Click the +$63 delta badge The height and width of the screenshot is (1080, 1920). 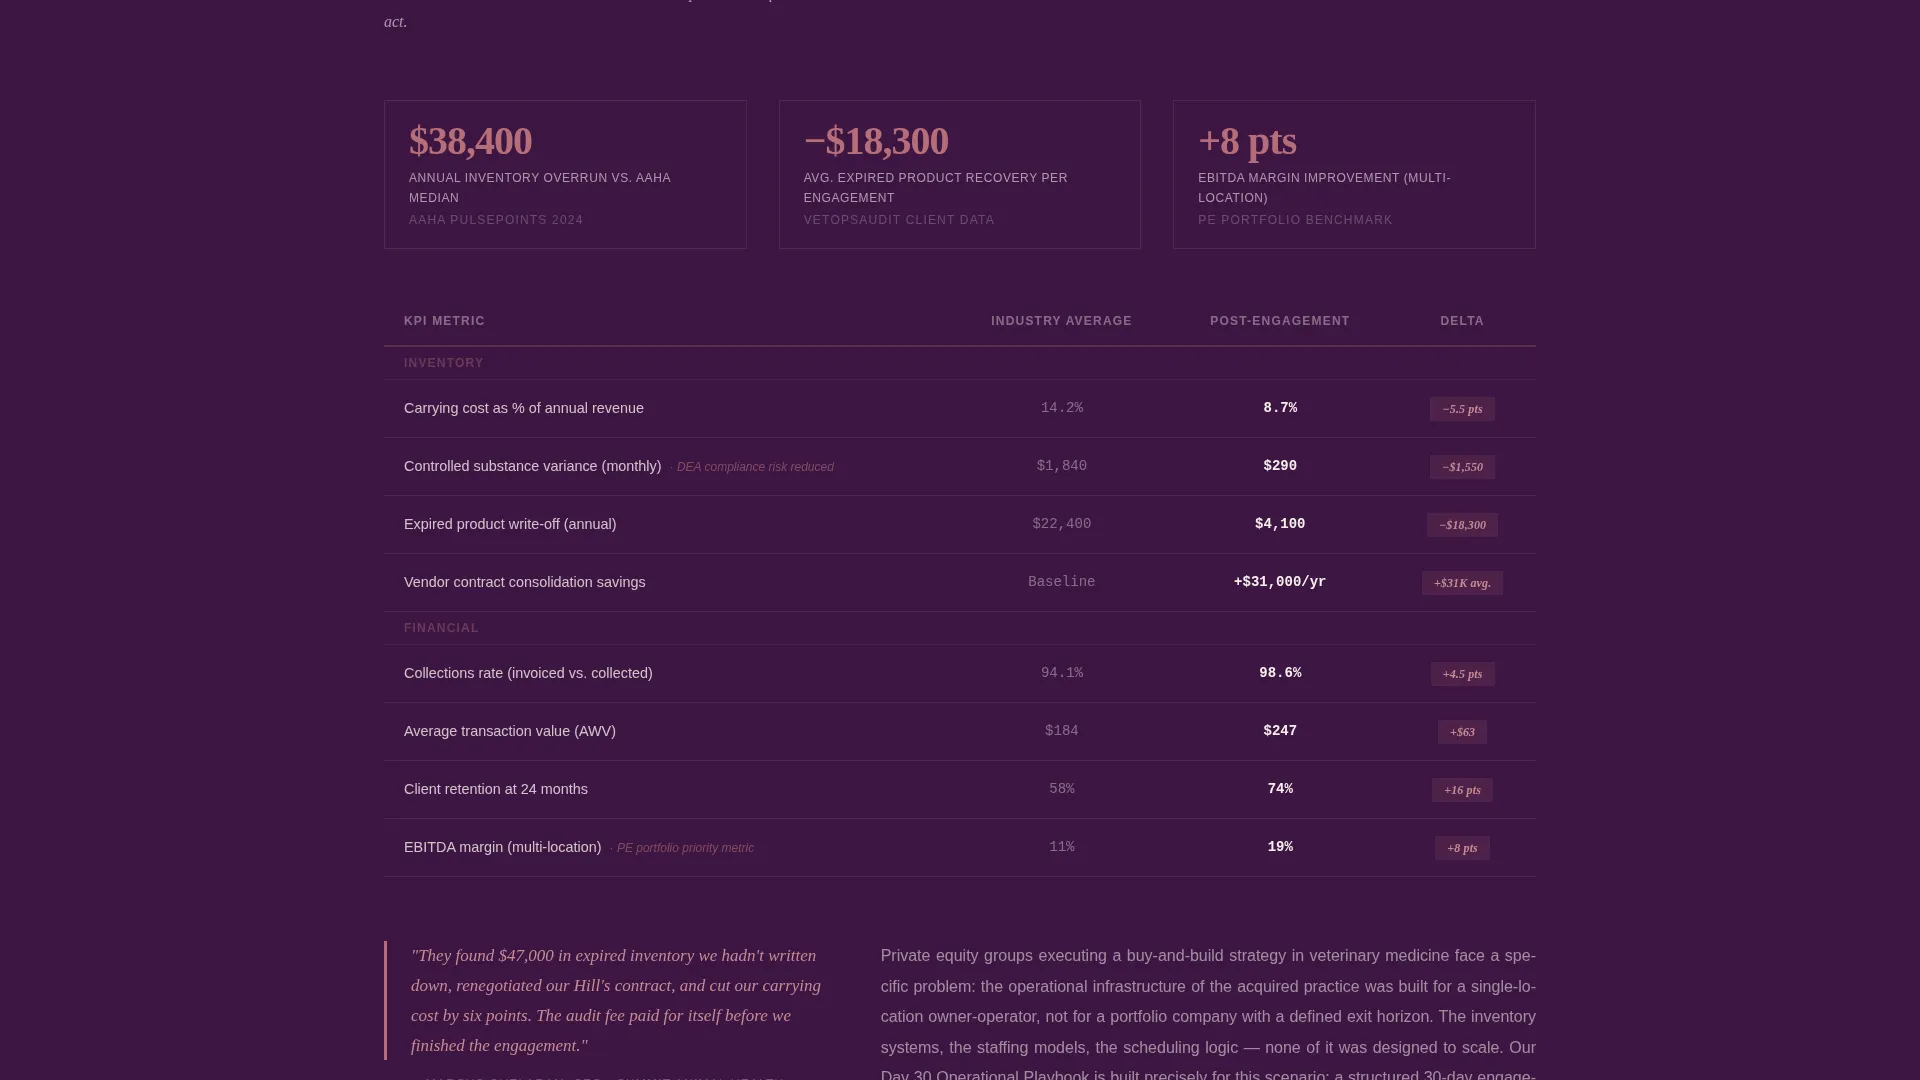1462,732
